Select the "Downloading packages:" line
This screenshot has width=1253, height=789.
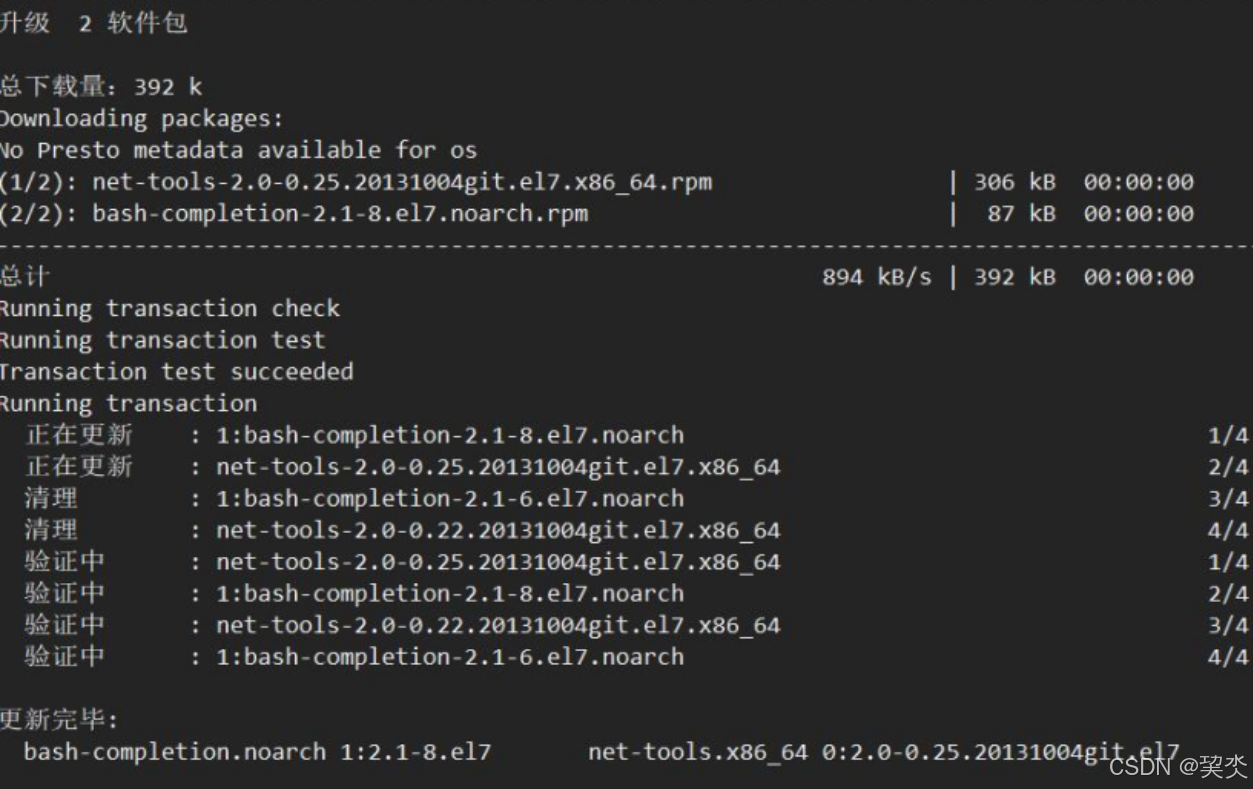141,119
